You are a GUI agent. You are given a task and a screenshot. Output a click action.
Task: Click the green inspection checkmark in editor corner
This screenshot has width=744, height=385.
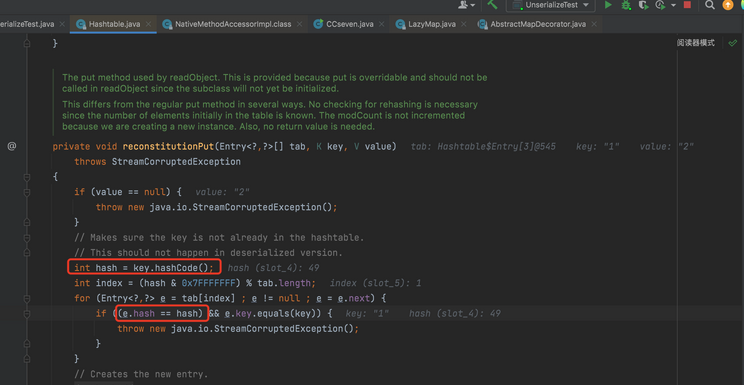[733, 43]
